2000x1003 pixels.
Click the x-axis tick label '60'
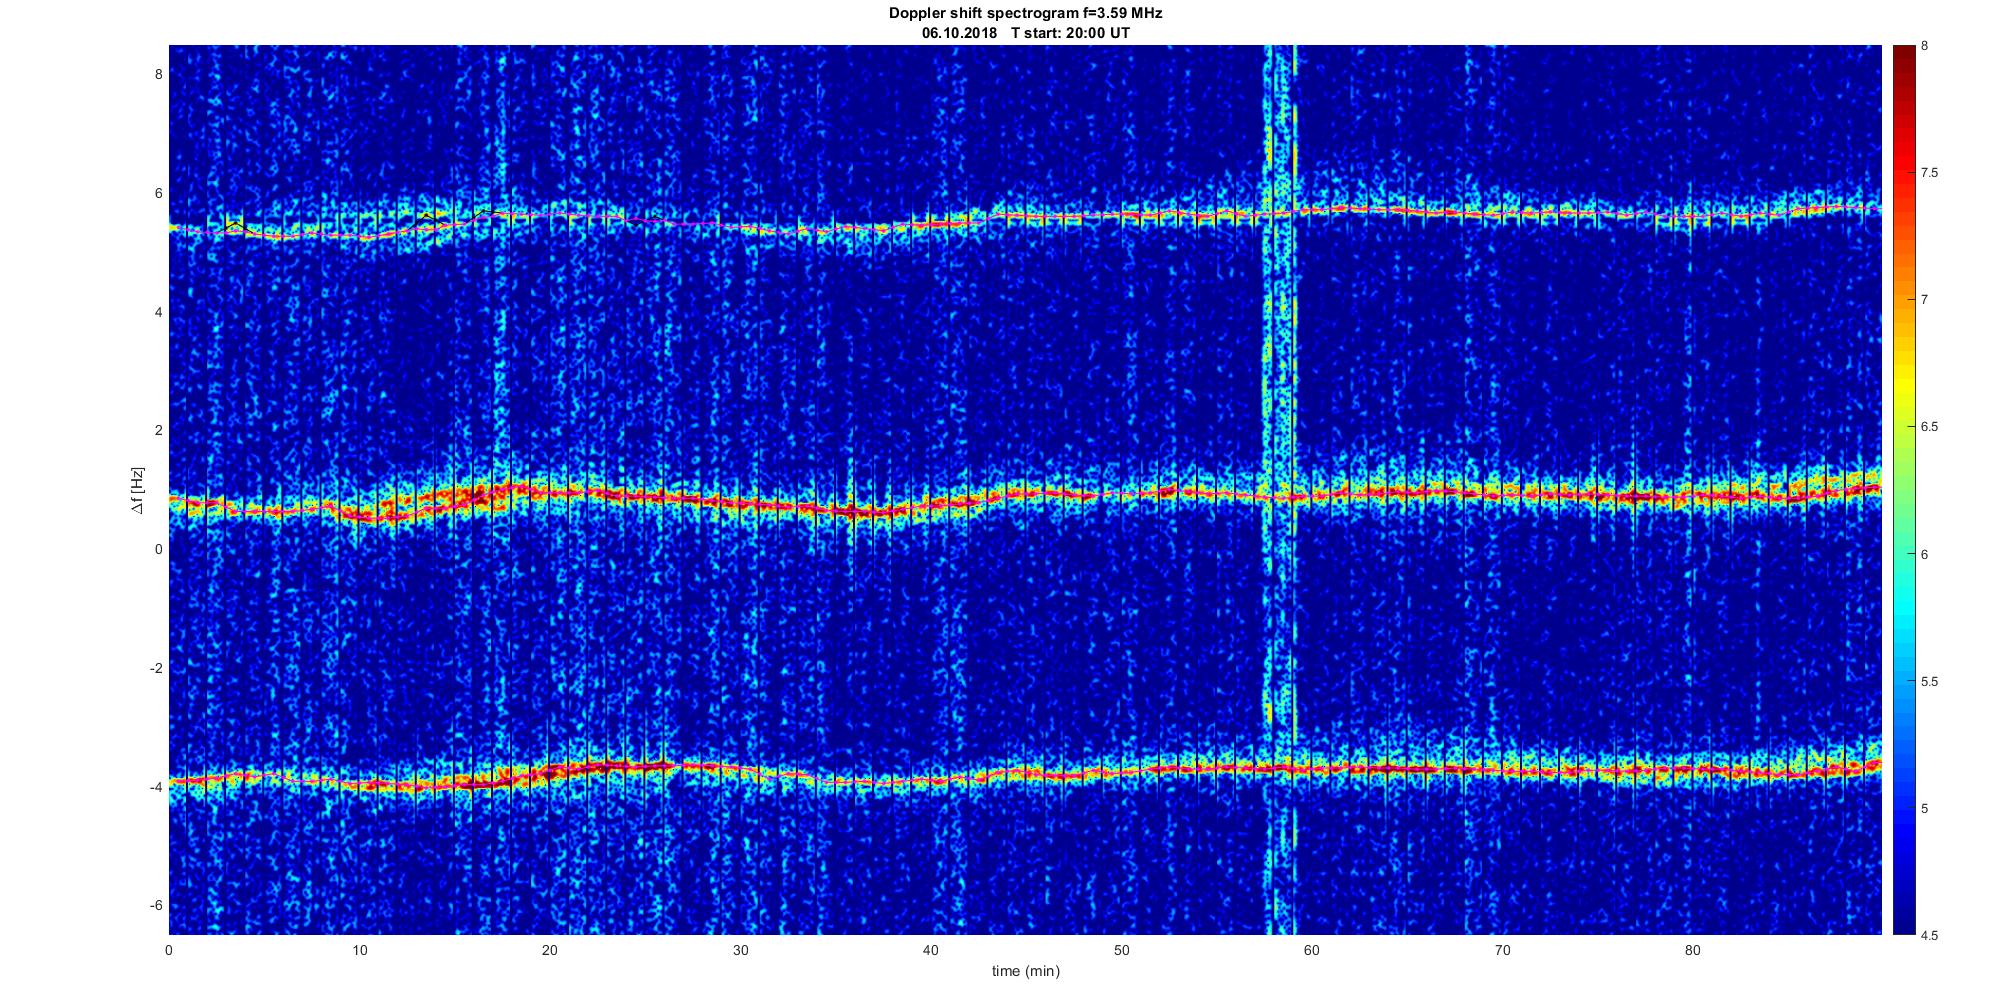pyautogui.click(x=1312, y=950)
